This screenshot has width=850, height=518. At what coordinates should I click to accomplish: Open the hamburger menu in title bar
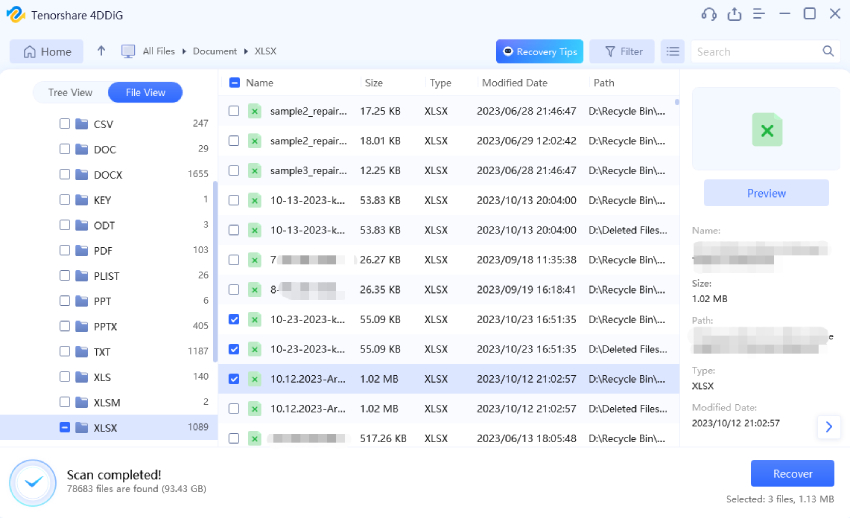[759, 14]
